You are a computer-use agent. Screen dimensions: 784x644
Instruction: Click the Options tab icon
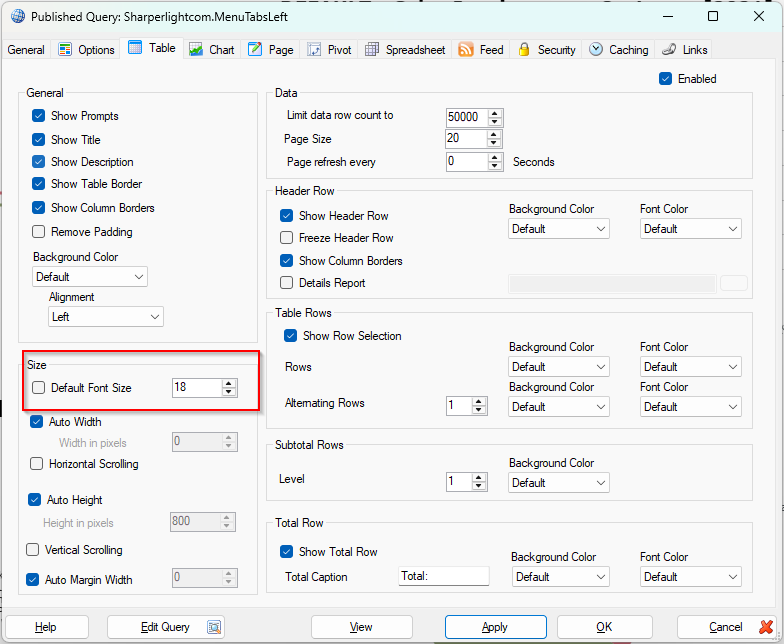click(65, 50)
